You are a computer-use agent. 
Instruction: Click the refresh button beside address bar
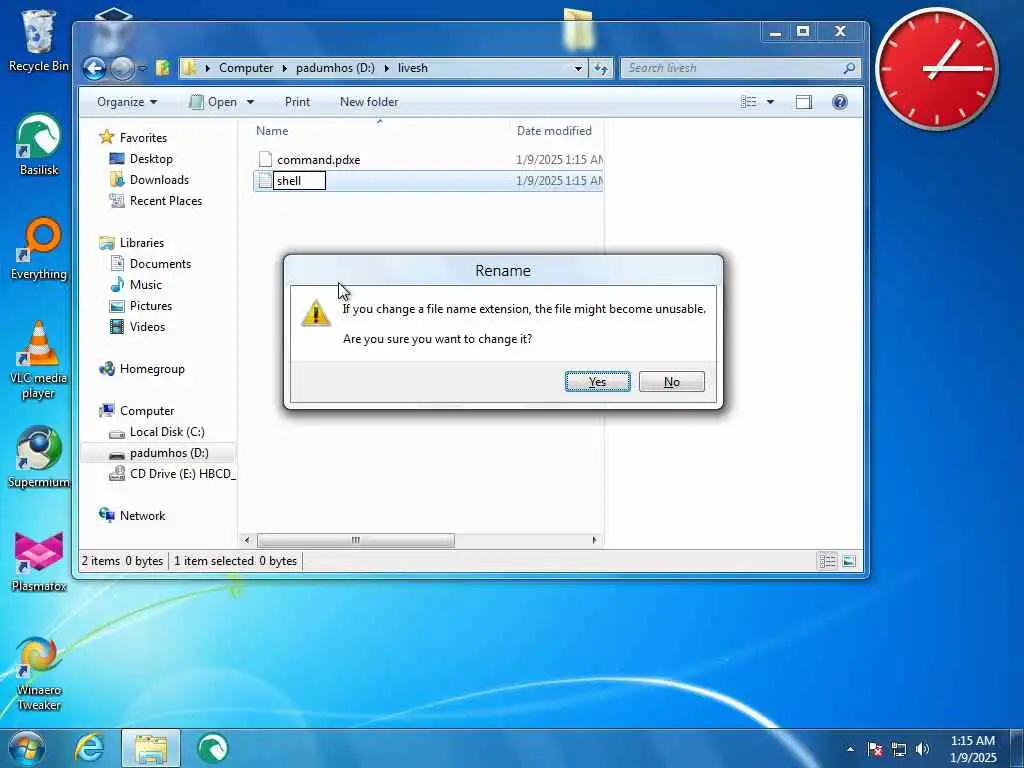coord(601,68)
